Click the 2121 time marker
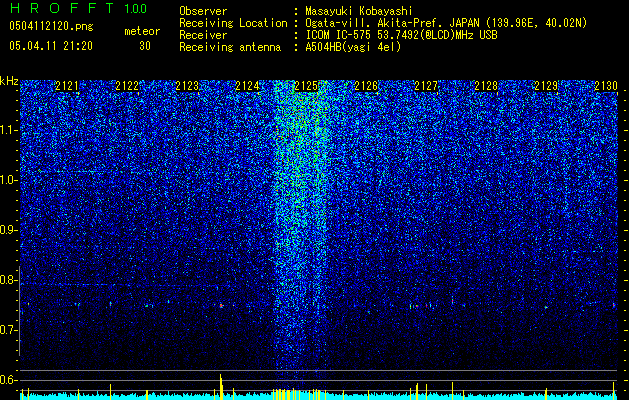This screenshot has height=400, width=629. pos(67,85)
